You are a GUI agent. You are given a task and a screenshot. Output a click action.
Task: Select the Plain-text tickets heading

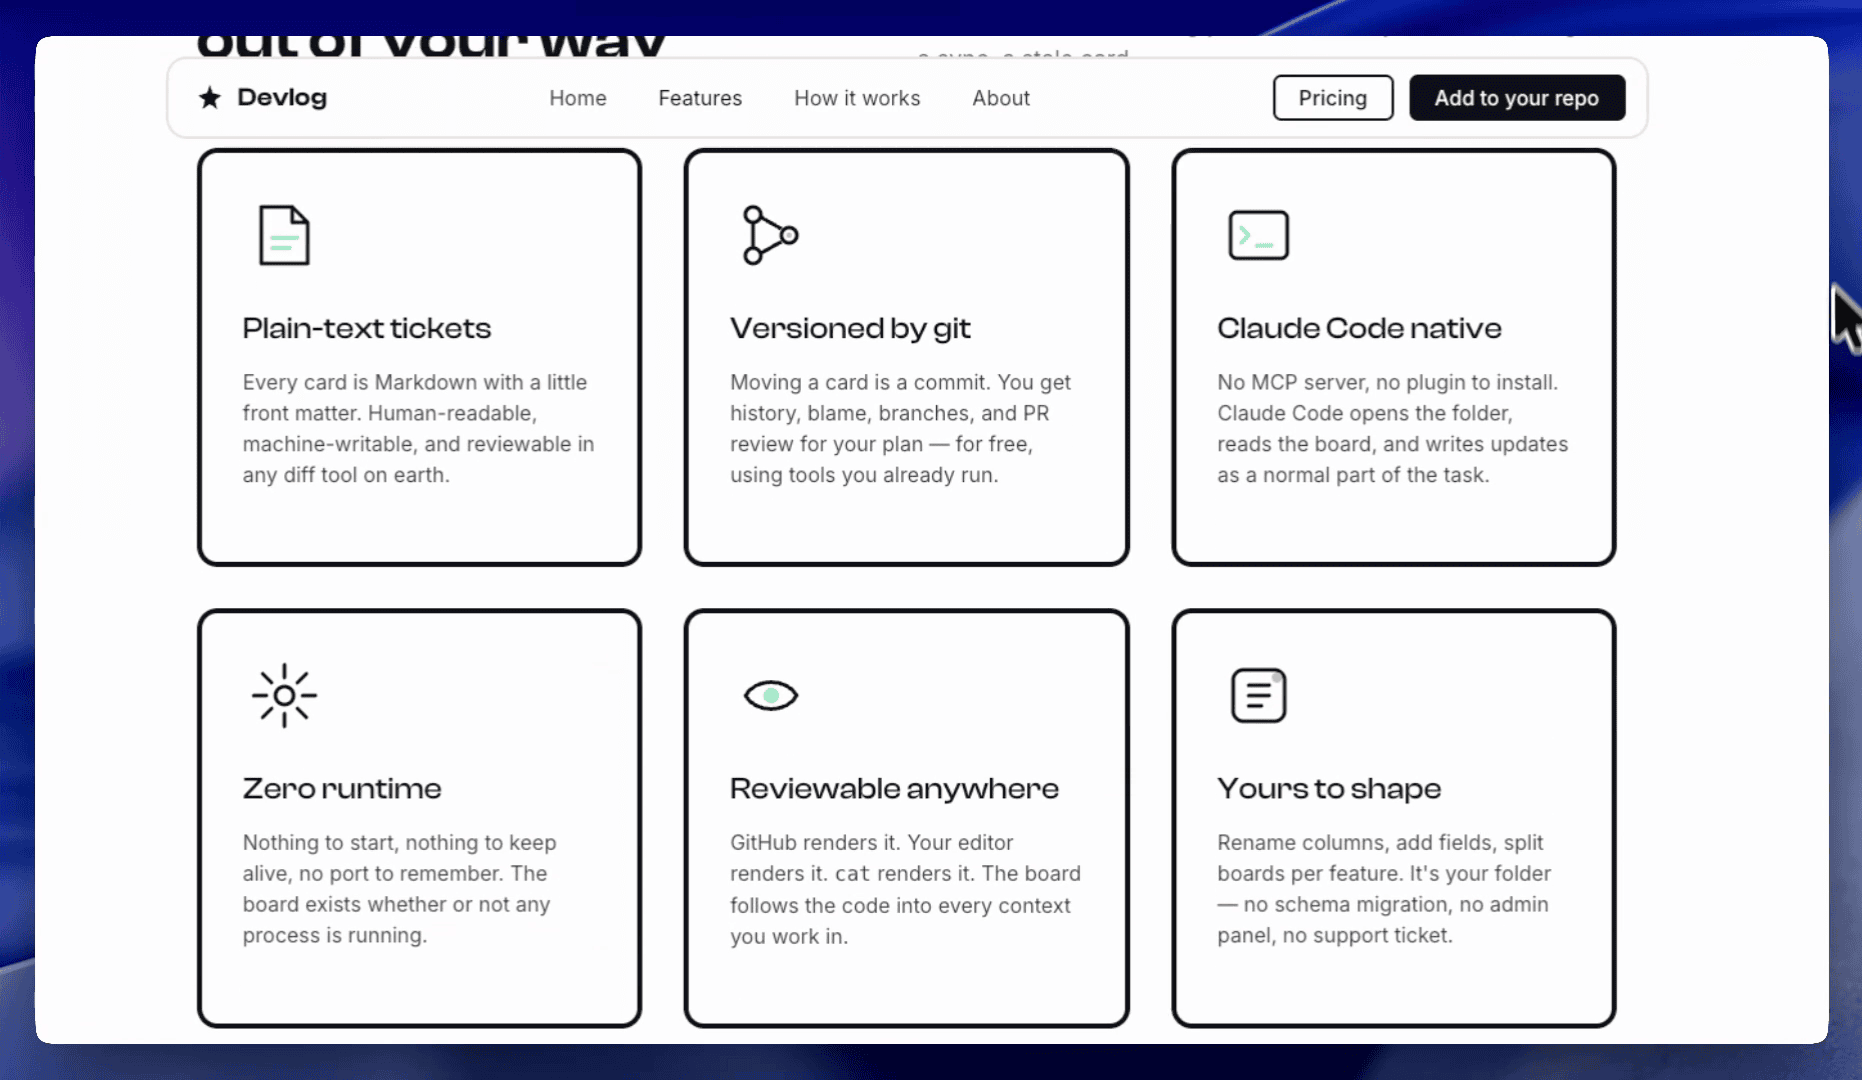click(x=367, y=328)
